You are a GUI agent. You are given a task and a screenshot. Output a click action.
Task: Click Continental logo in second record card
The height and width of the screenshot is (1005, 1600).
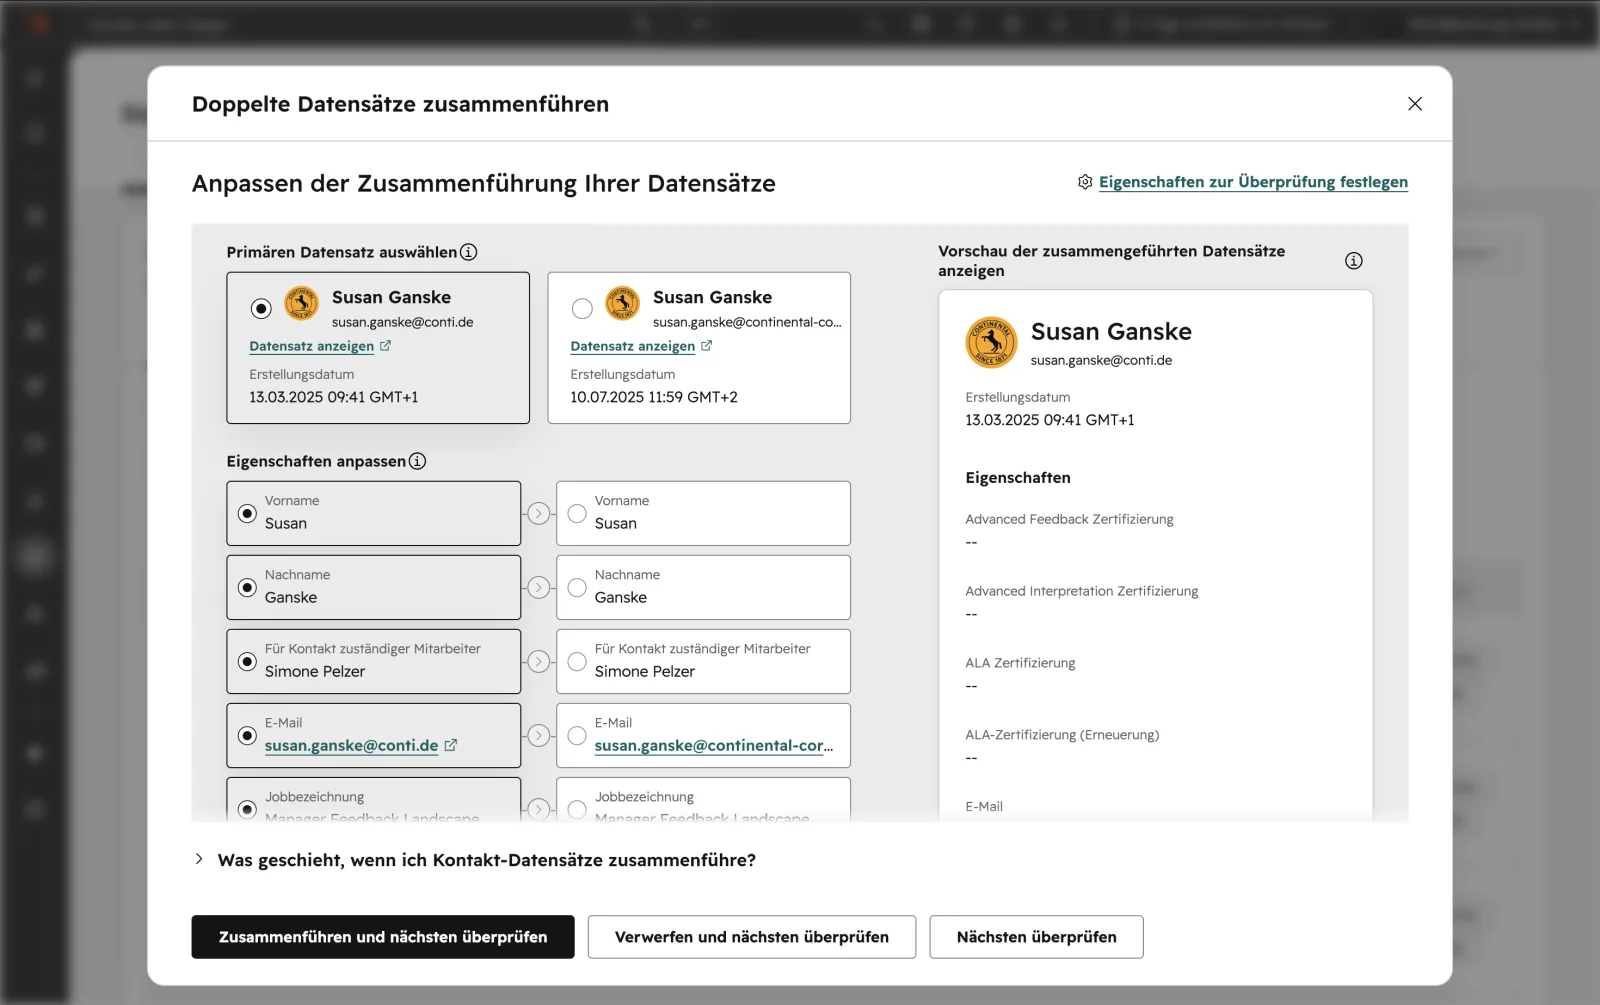(x=622, y=303)
